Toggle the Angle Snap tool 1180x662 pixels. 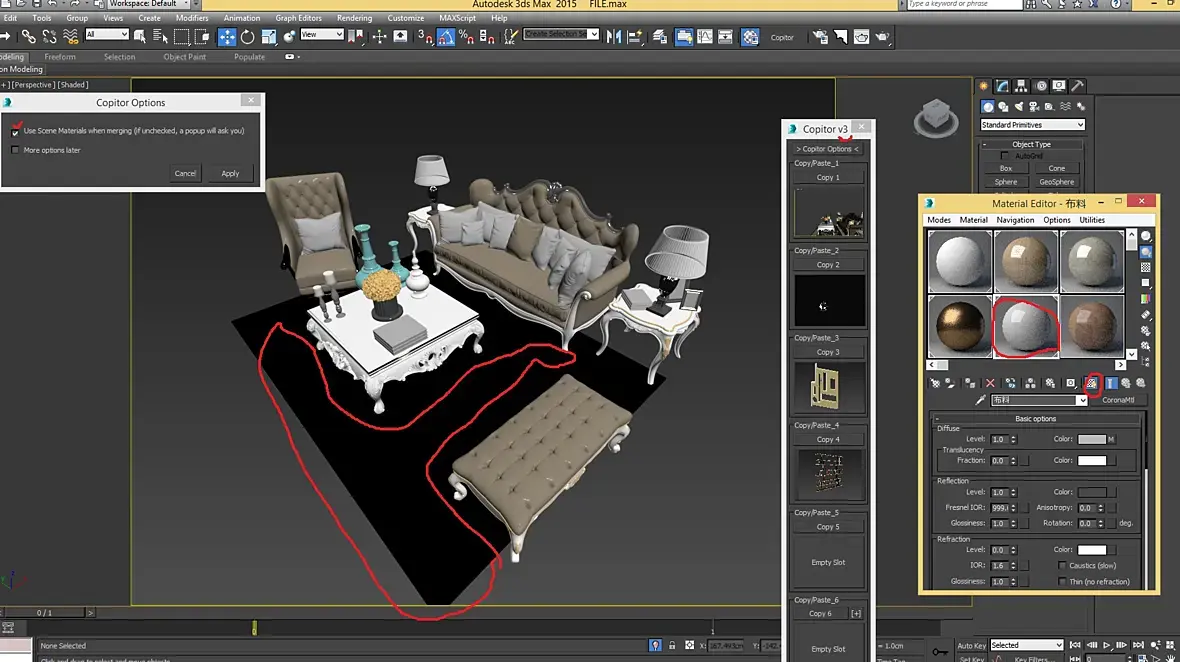click(446, 37)
